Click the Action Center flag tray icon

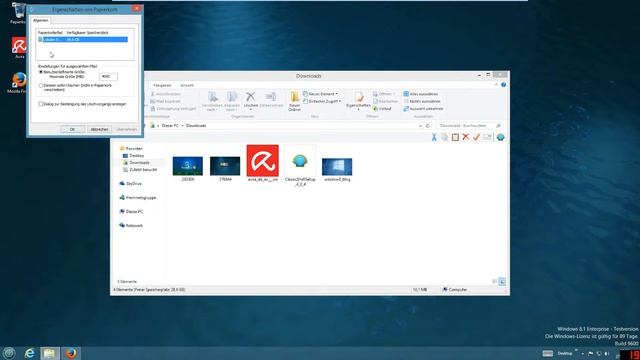pos(590,353)
